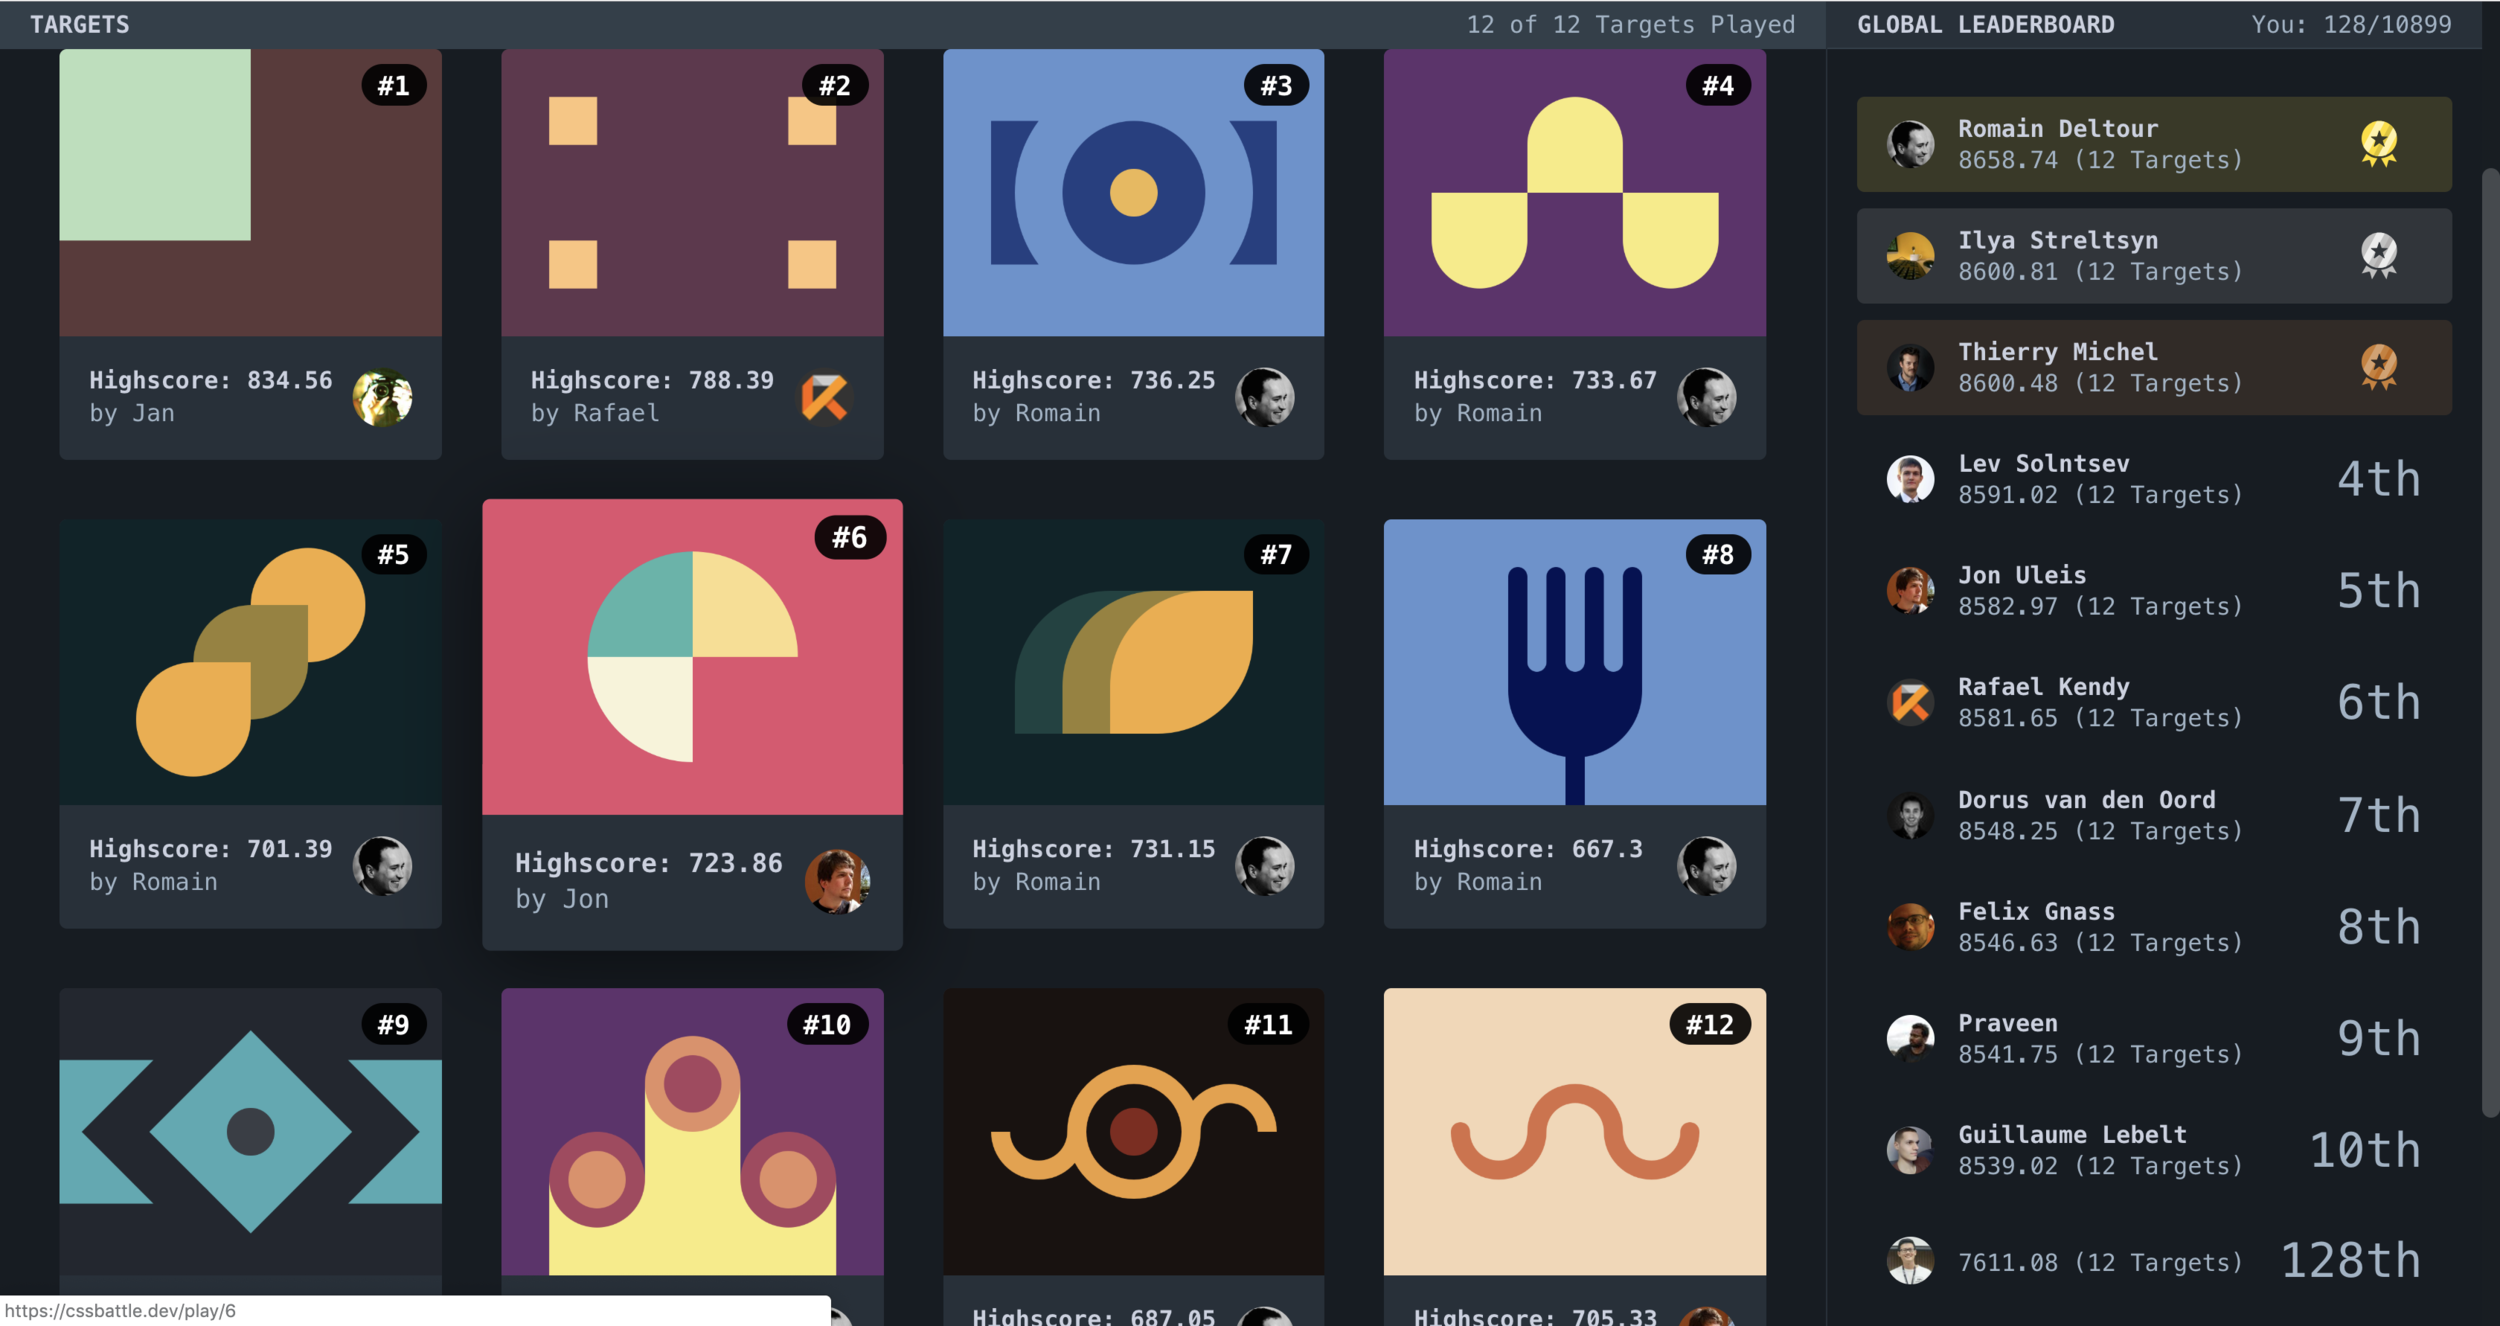Click the light green square in target #1
The width and height of the screenshot is (2500, 1326).
pyautogui.click(x=154, y=145)
